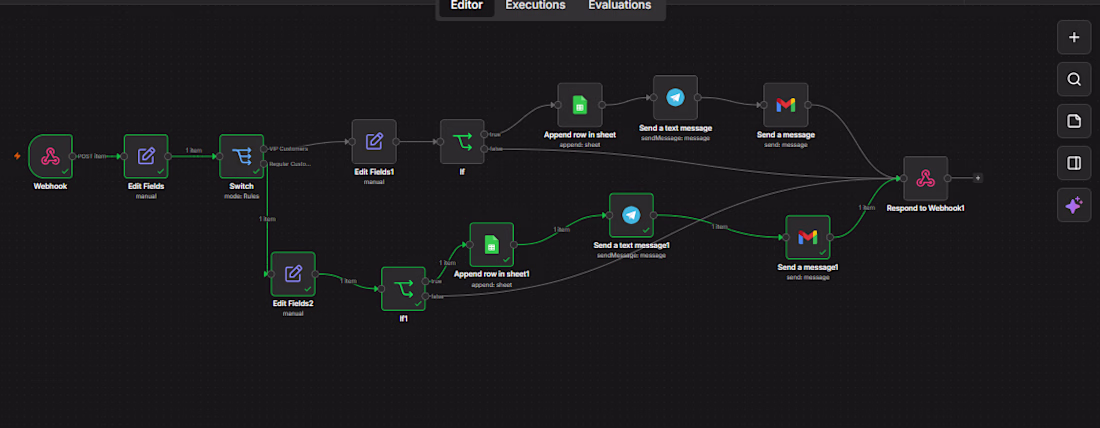Open Append row in sheet node
Viewport: 1100px width, 428px height.
click(579, 105)
